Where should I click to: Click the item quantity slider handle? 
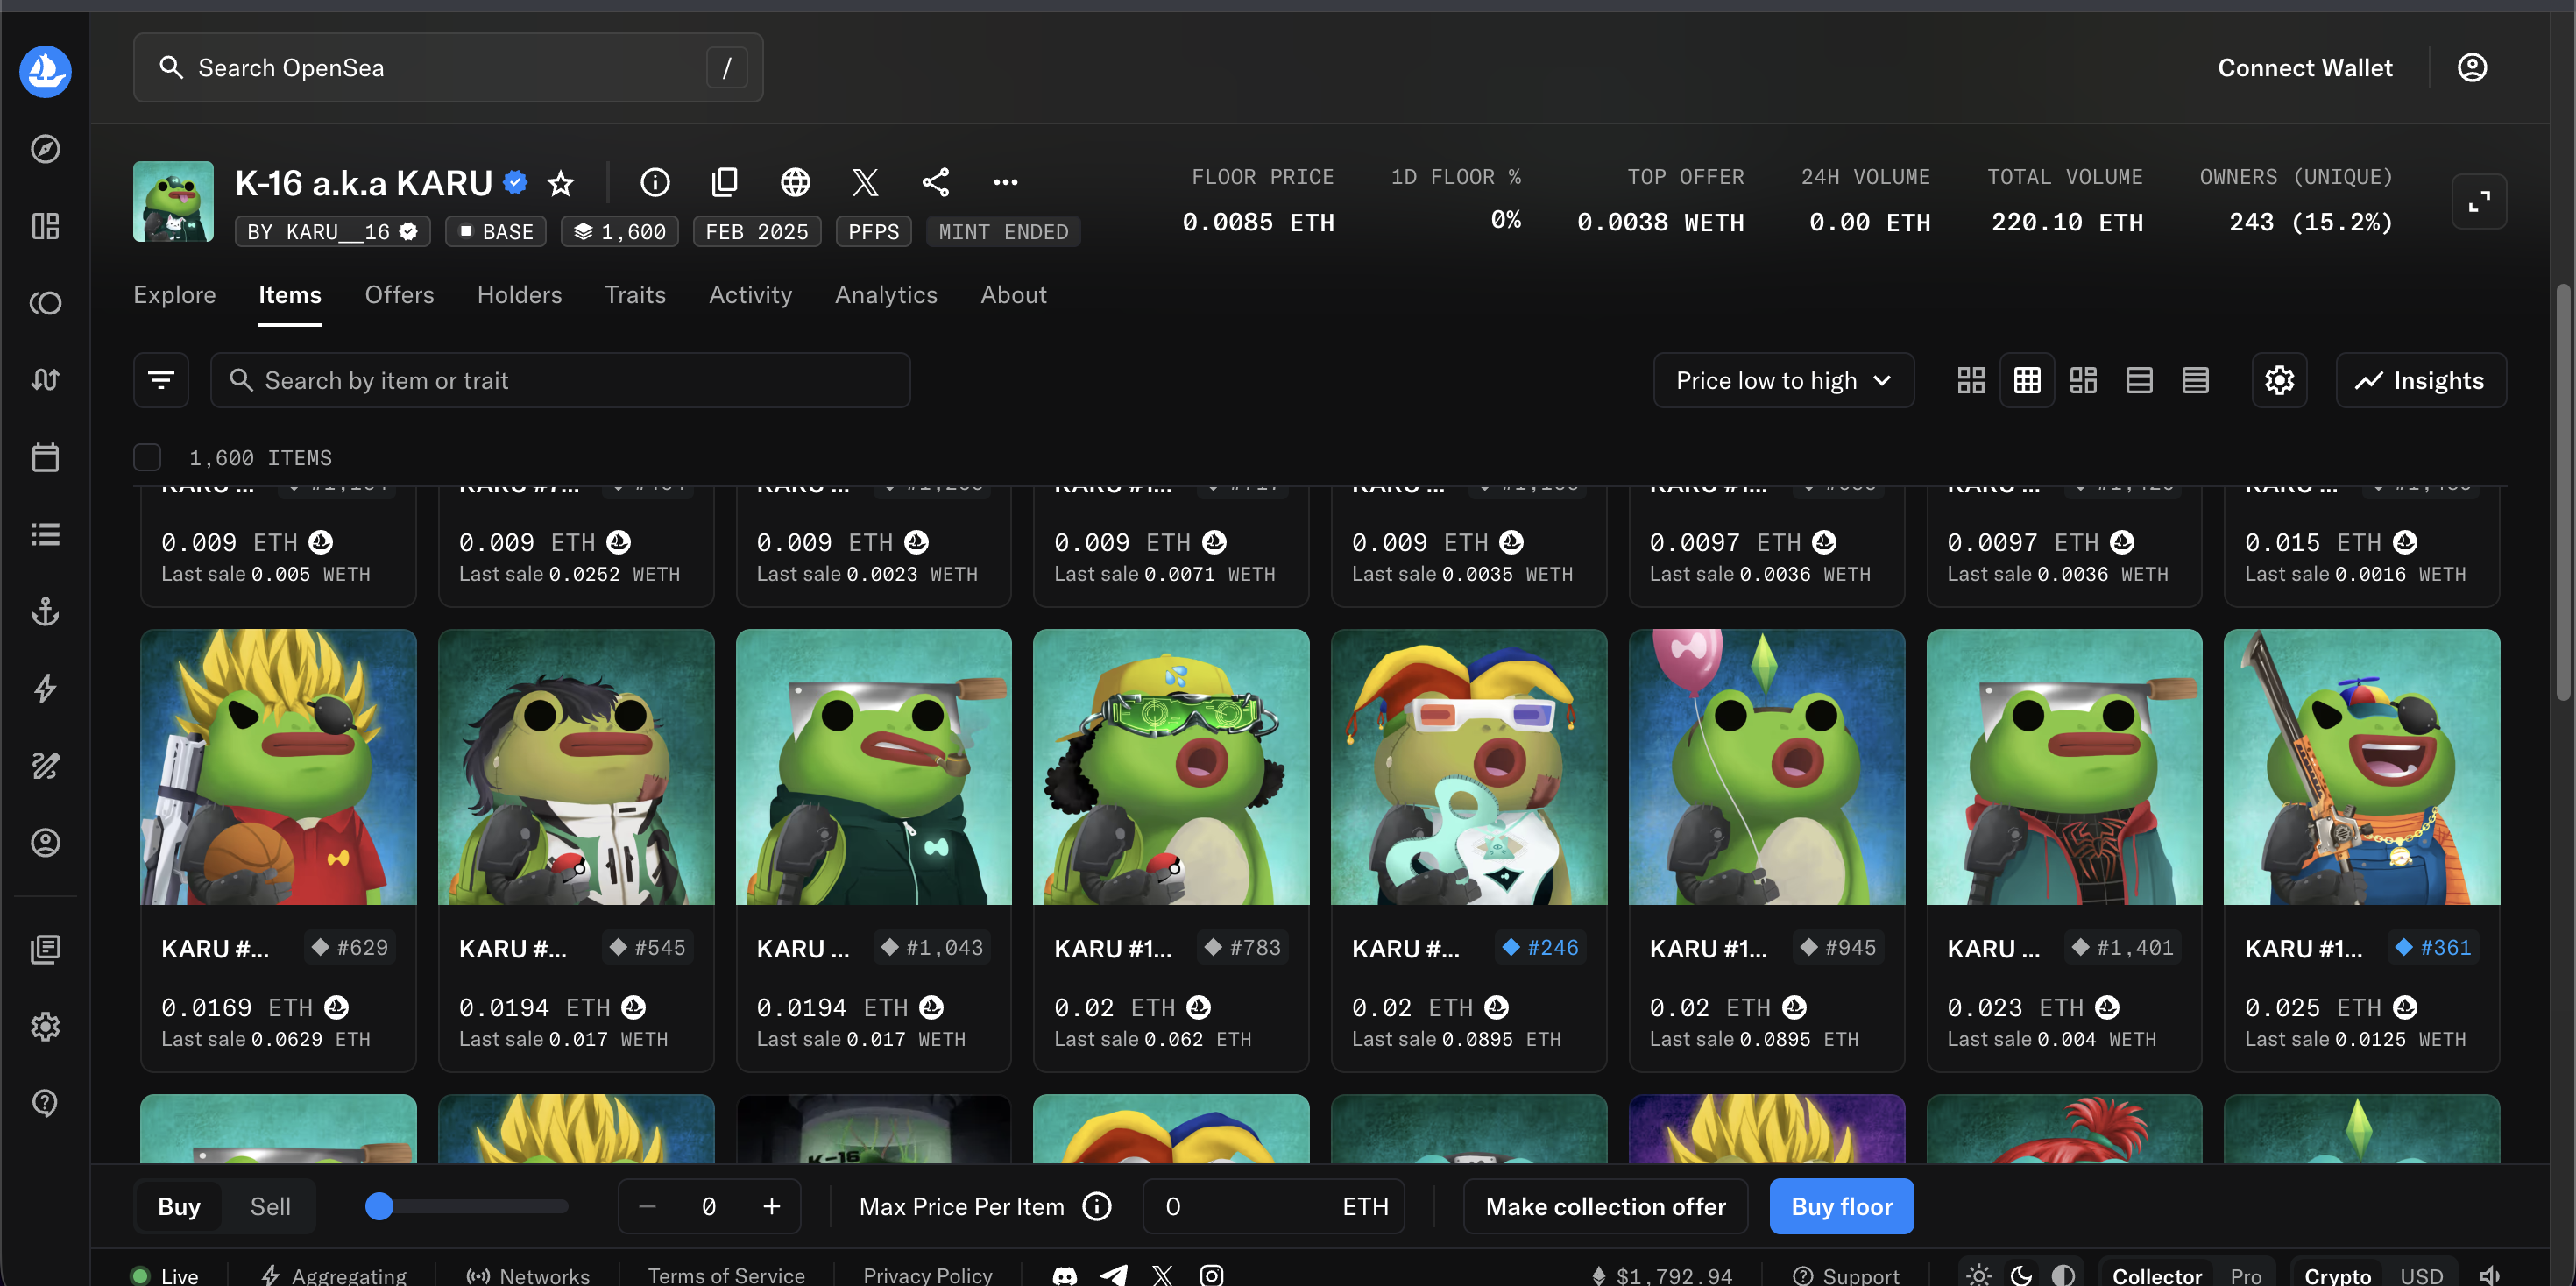pos(379,1206)
